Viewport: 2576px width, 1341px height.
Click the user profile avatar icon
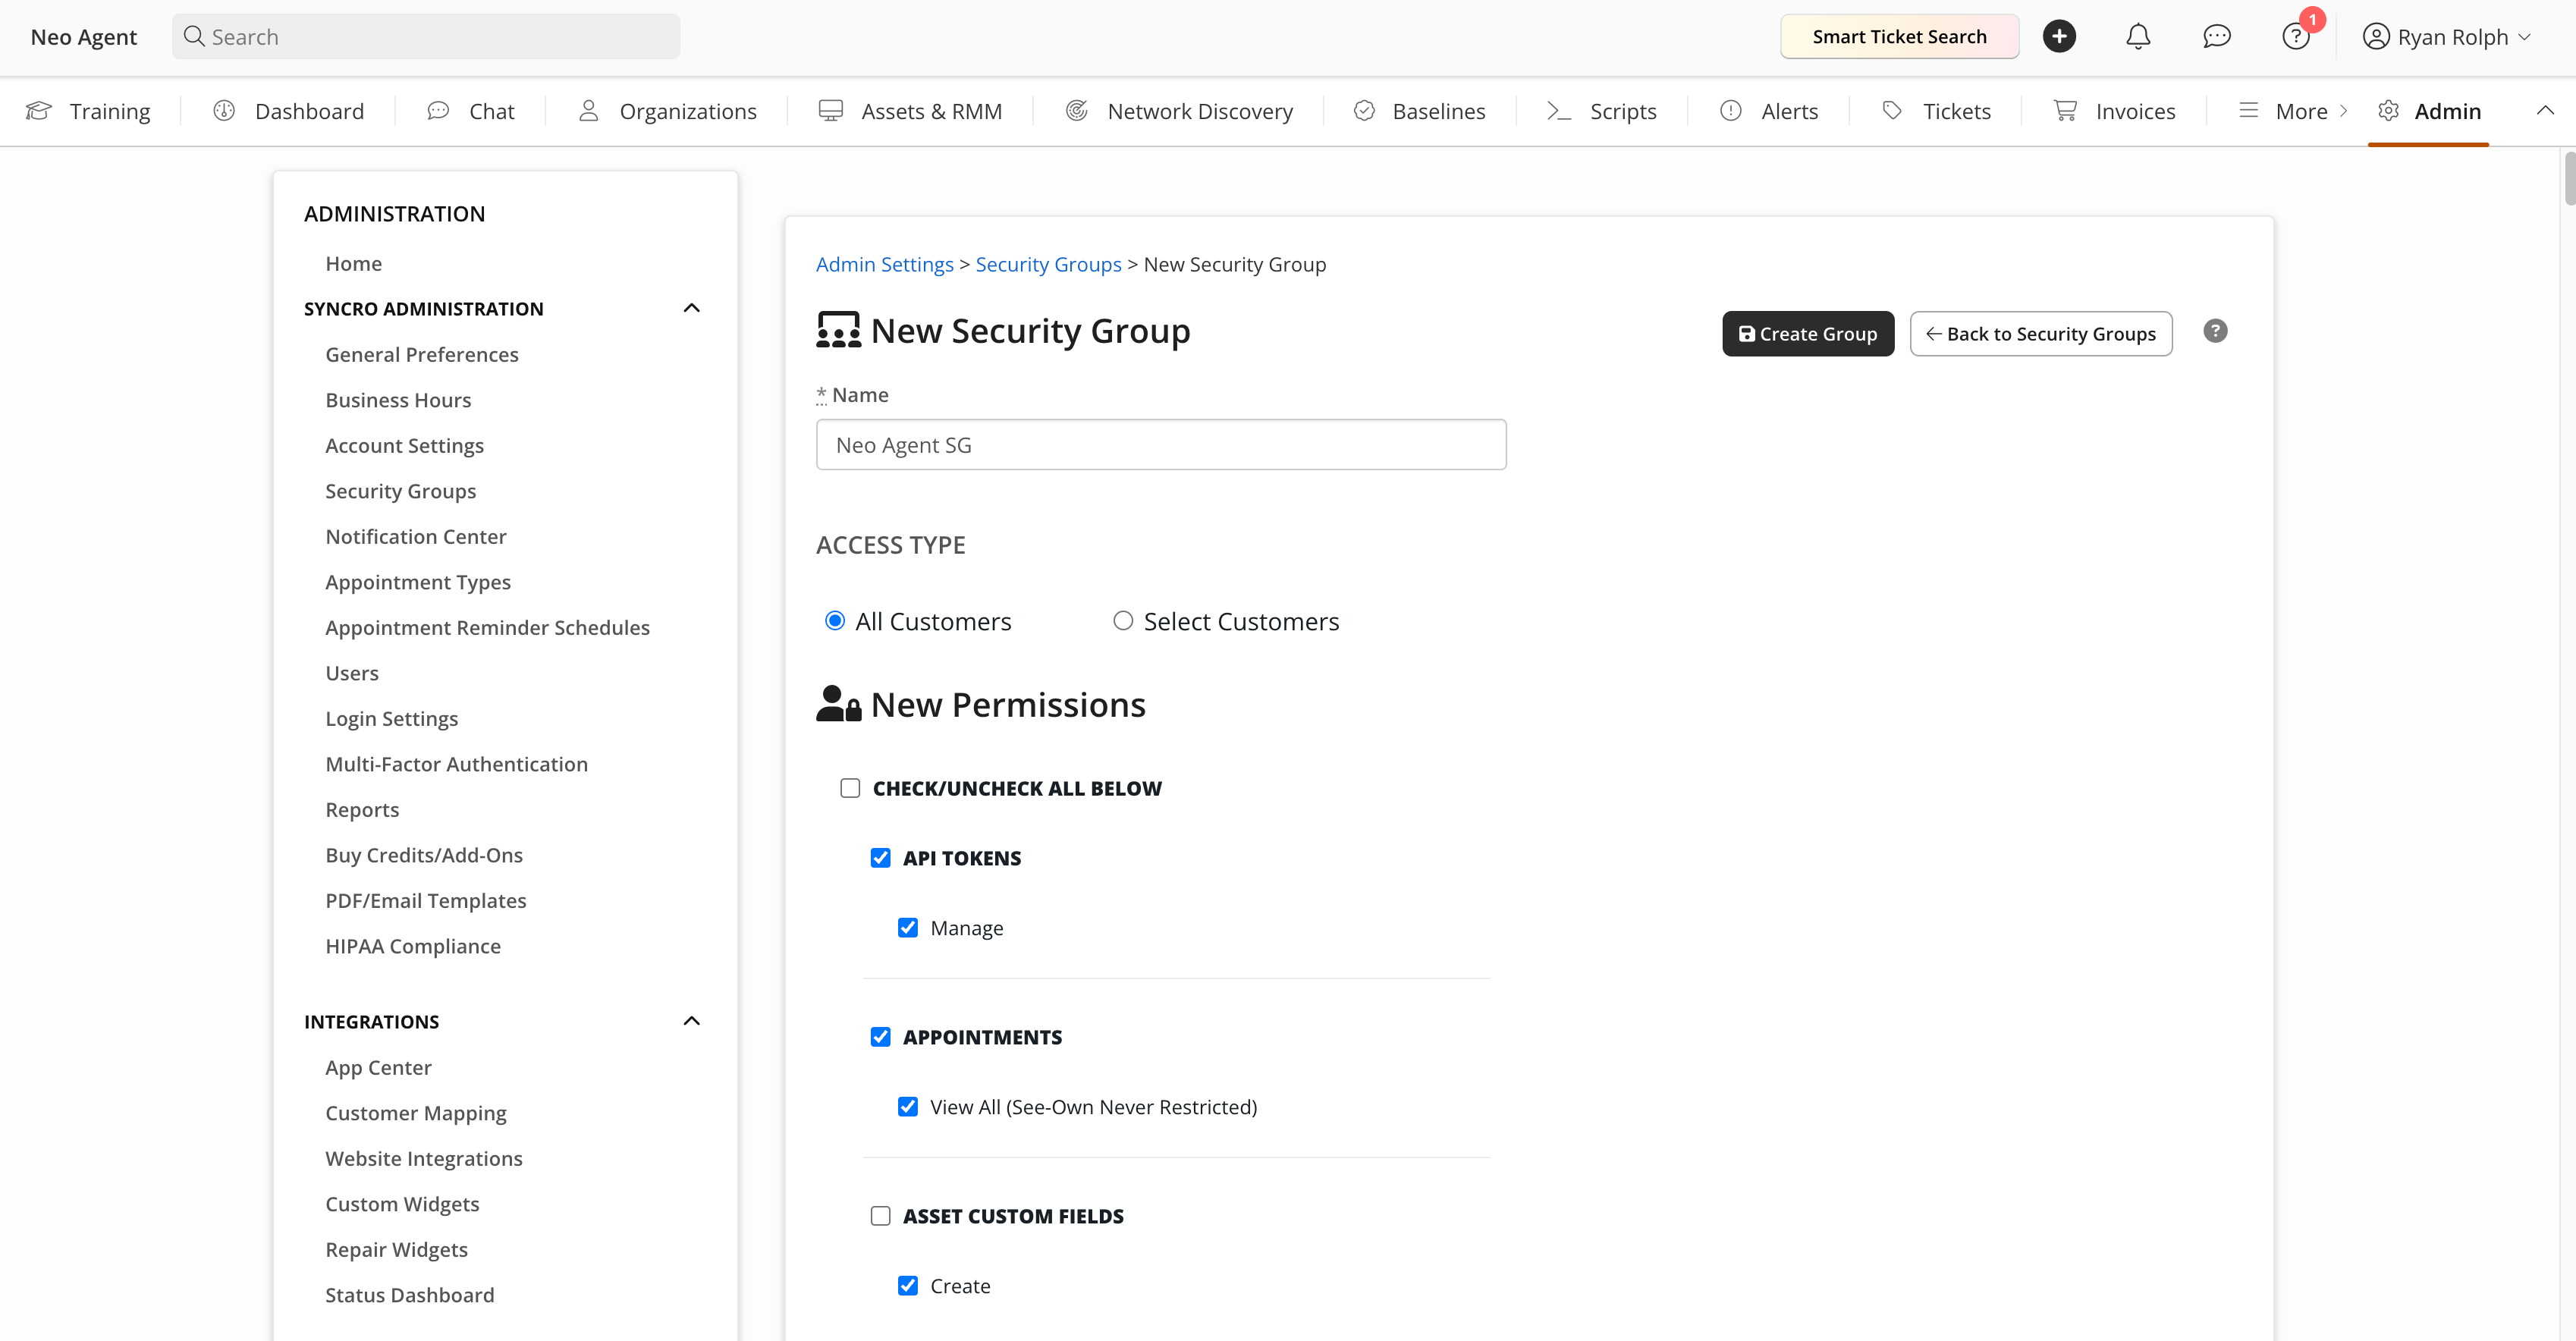click(2376, 37)
